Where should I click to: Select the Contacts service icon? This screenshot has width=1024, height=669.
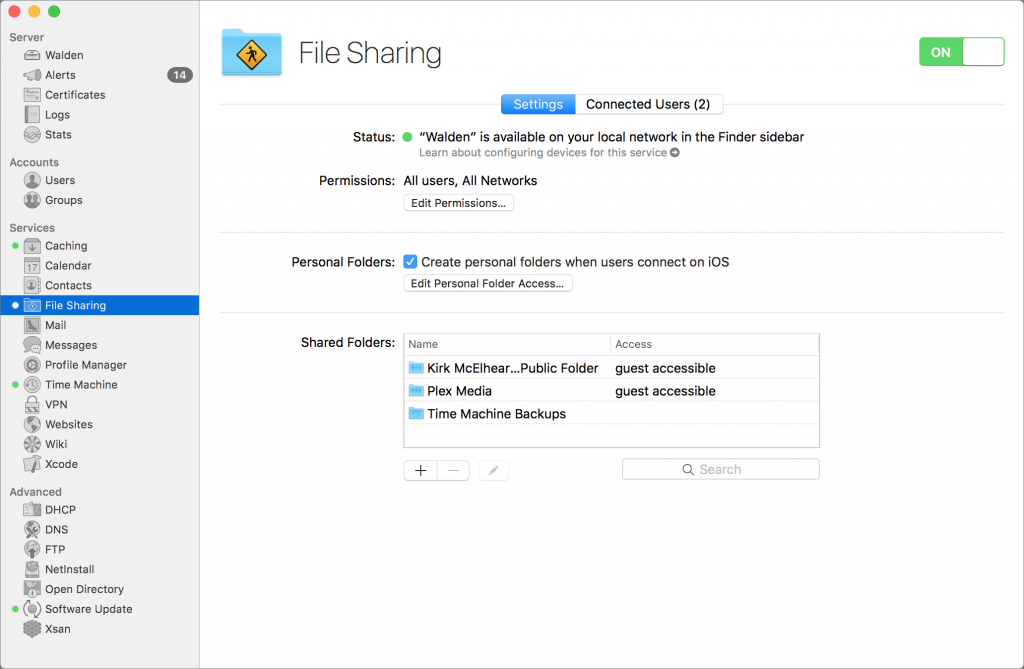(32, 286)
